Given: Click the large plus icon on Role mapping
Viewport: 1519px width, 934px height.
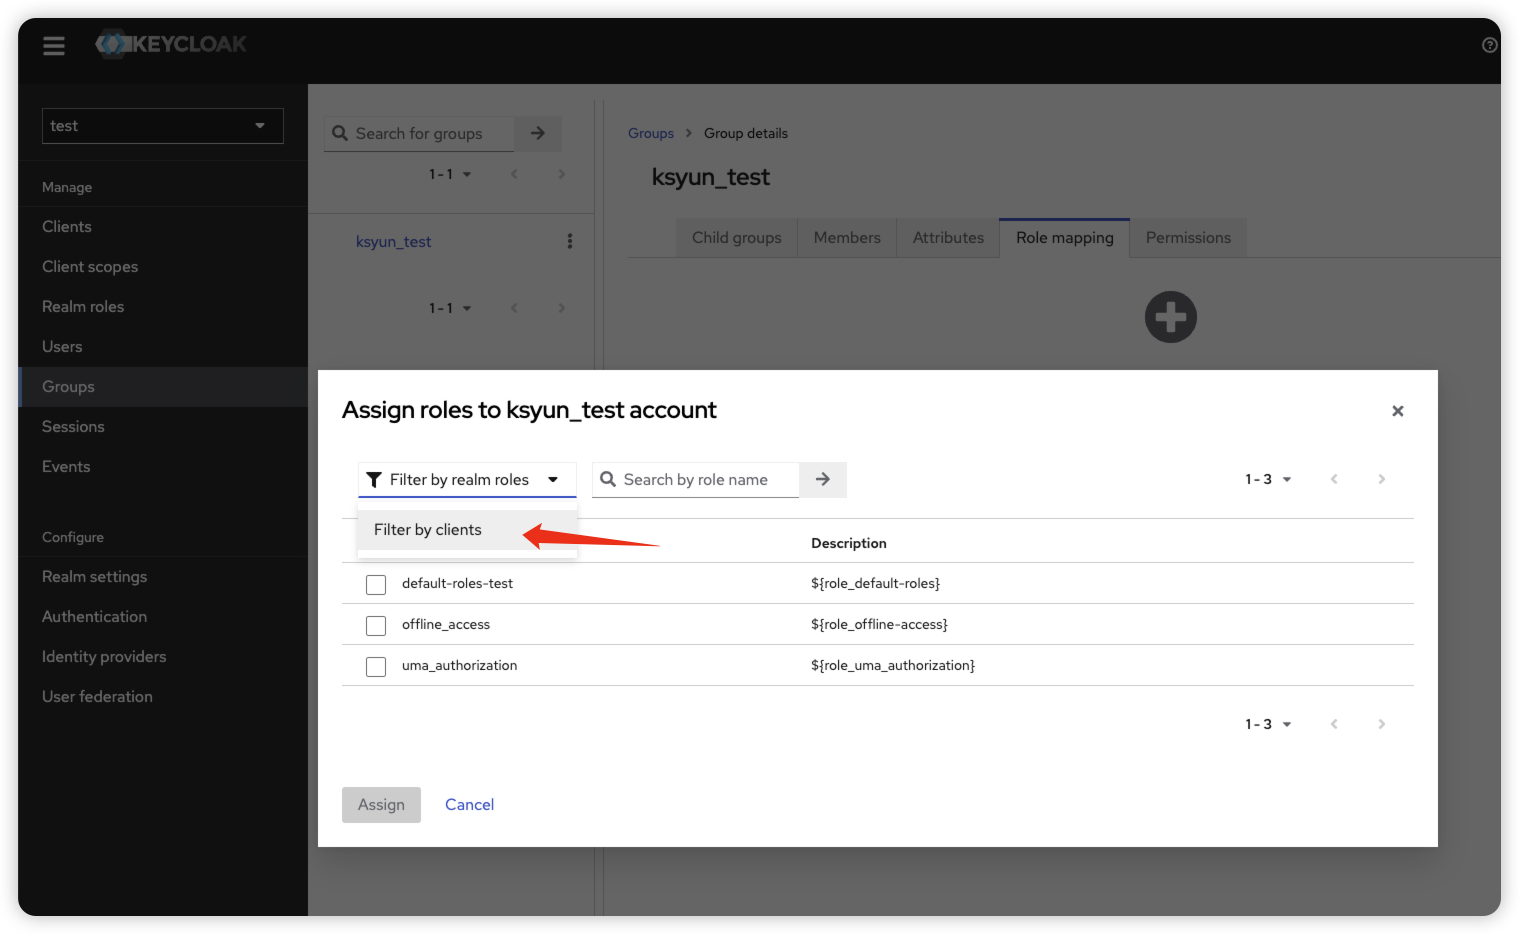Looking at the screenshot, I should point(1170,317).
